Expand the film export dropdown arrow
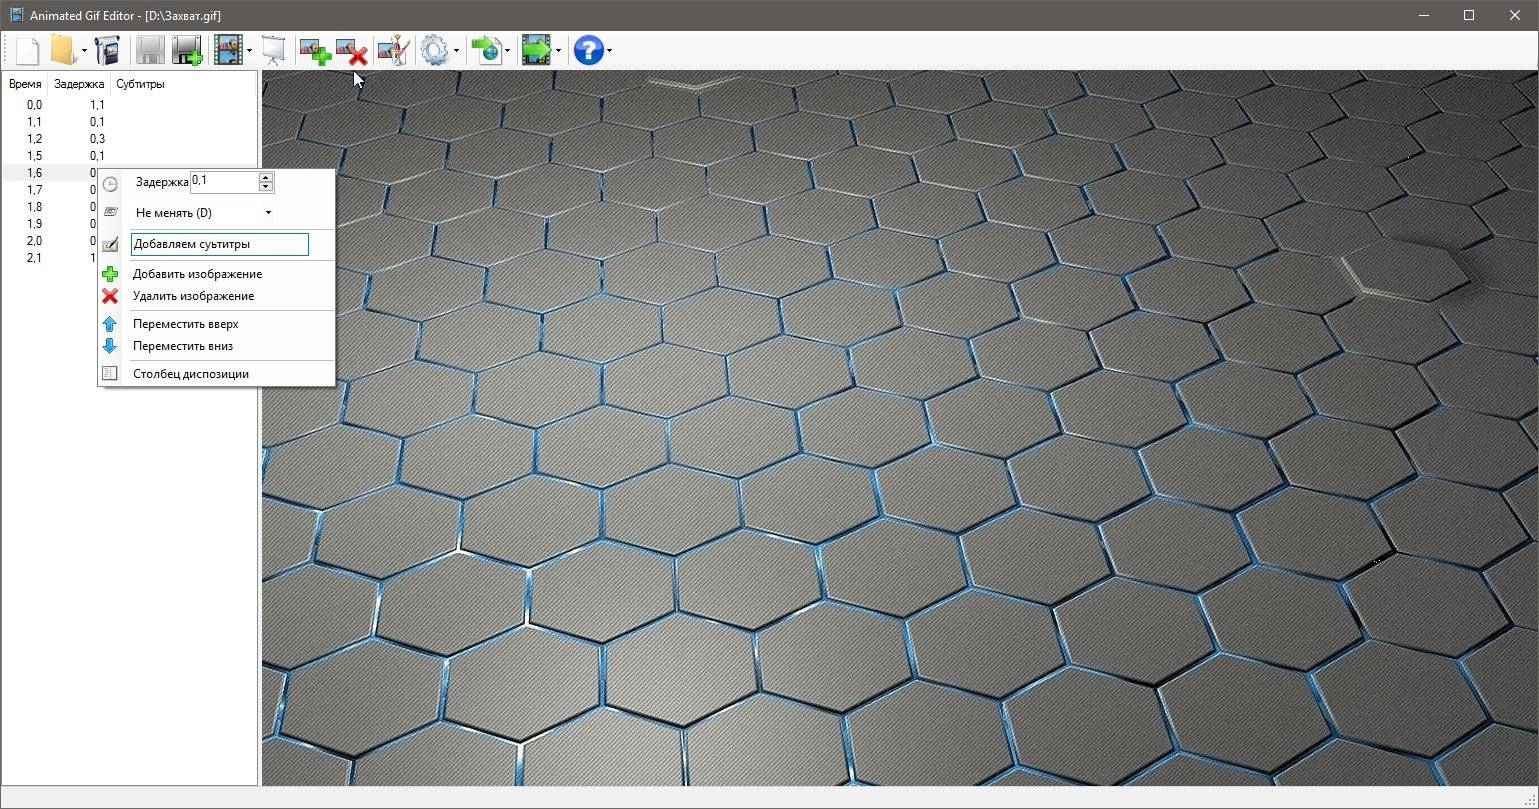The image size is (1539, 809). (x=558, y=50)
